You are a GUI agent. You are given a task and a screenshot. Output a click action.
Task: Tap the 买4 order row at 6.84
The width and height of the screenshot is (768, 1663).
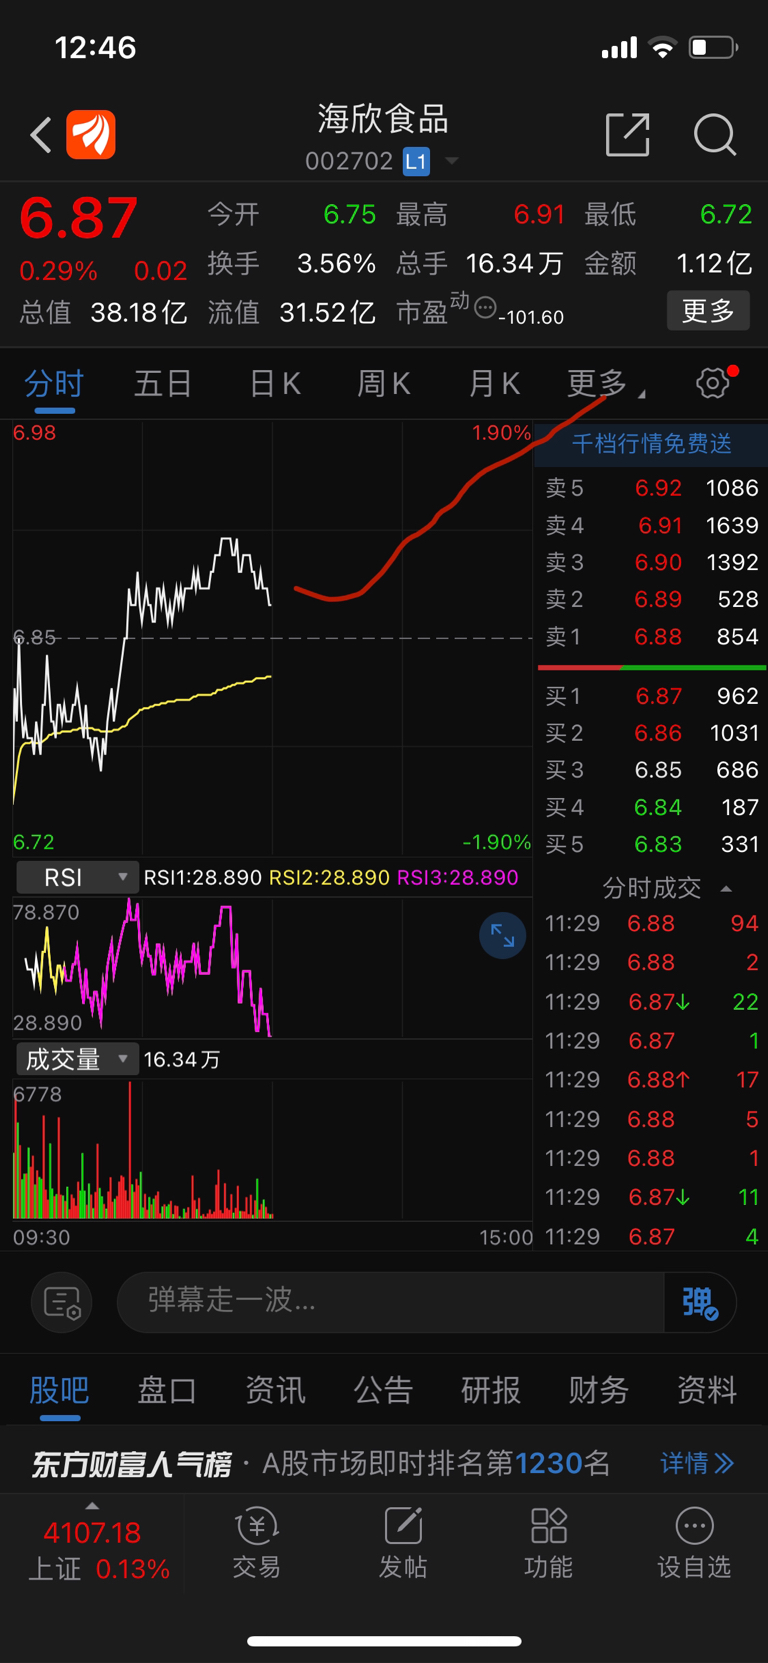point(651,807)
